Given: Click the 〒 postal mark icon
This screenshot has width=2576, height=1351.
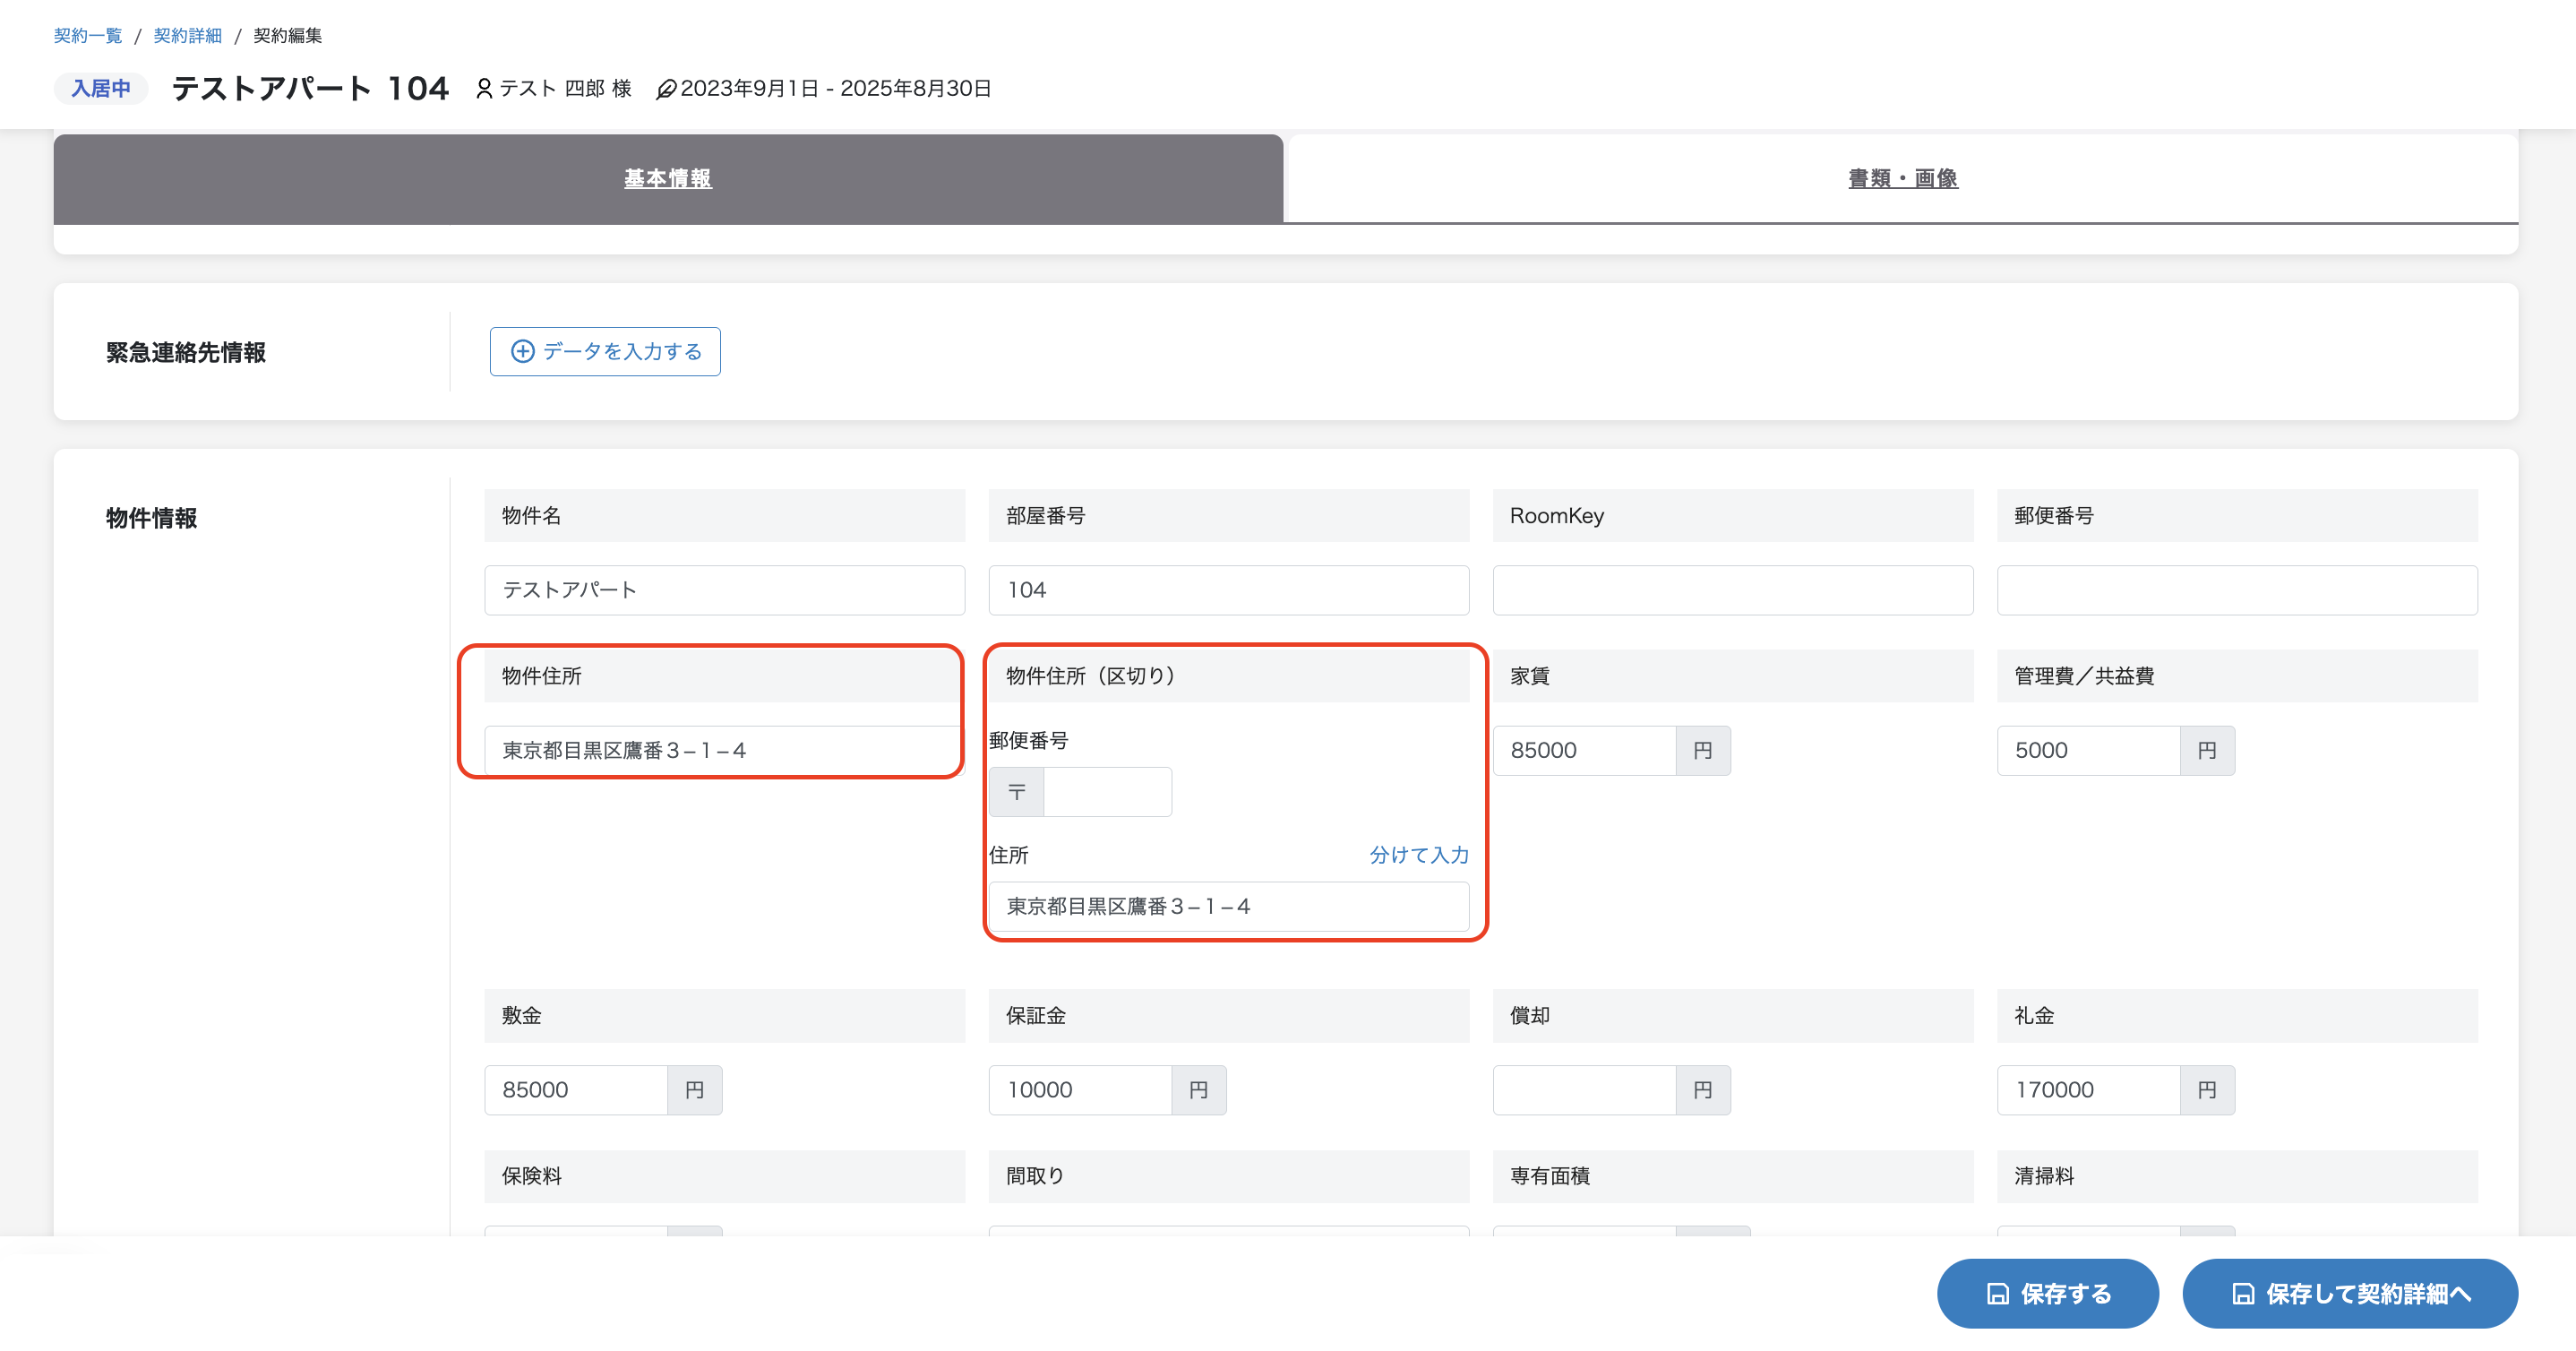Looking at the screenshot, I should pos(1017,792).
